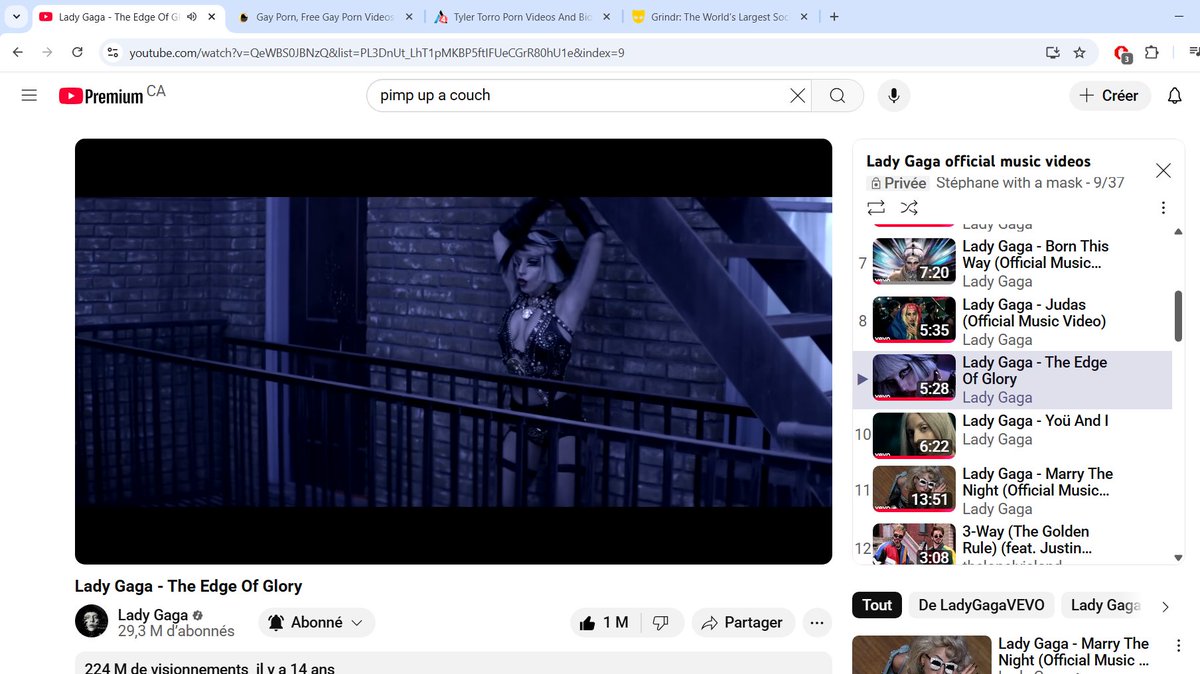This screenshot has height=674, width=1200.
Task: Clear the search box with the X
Action: [798, 96]
